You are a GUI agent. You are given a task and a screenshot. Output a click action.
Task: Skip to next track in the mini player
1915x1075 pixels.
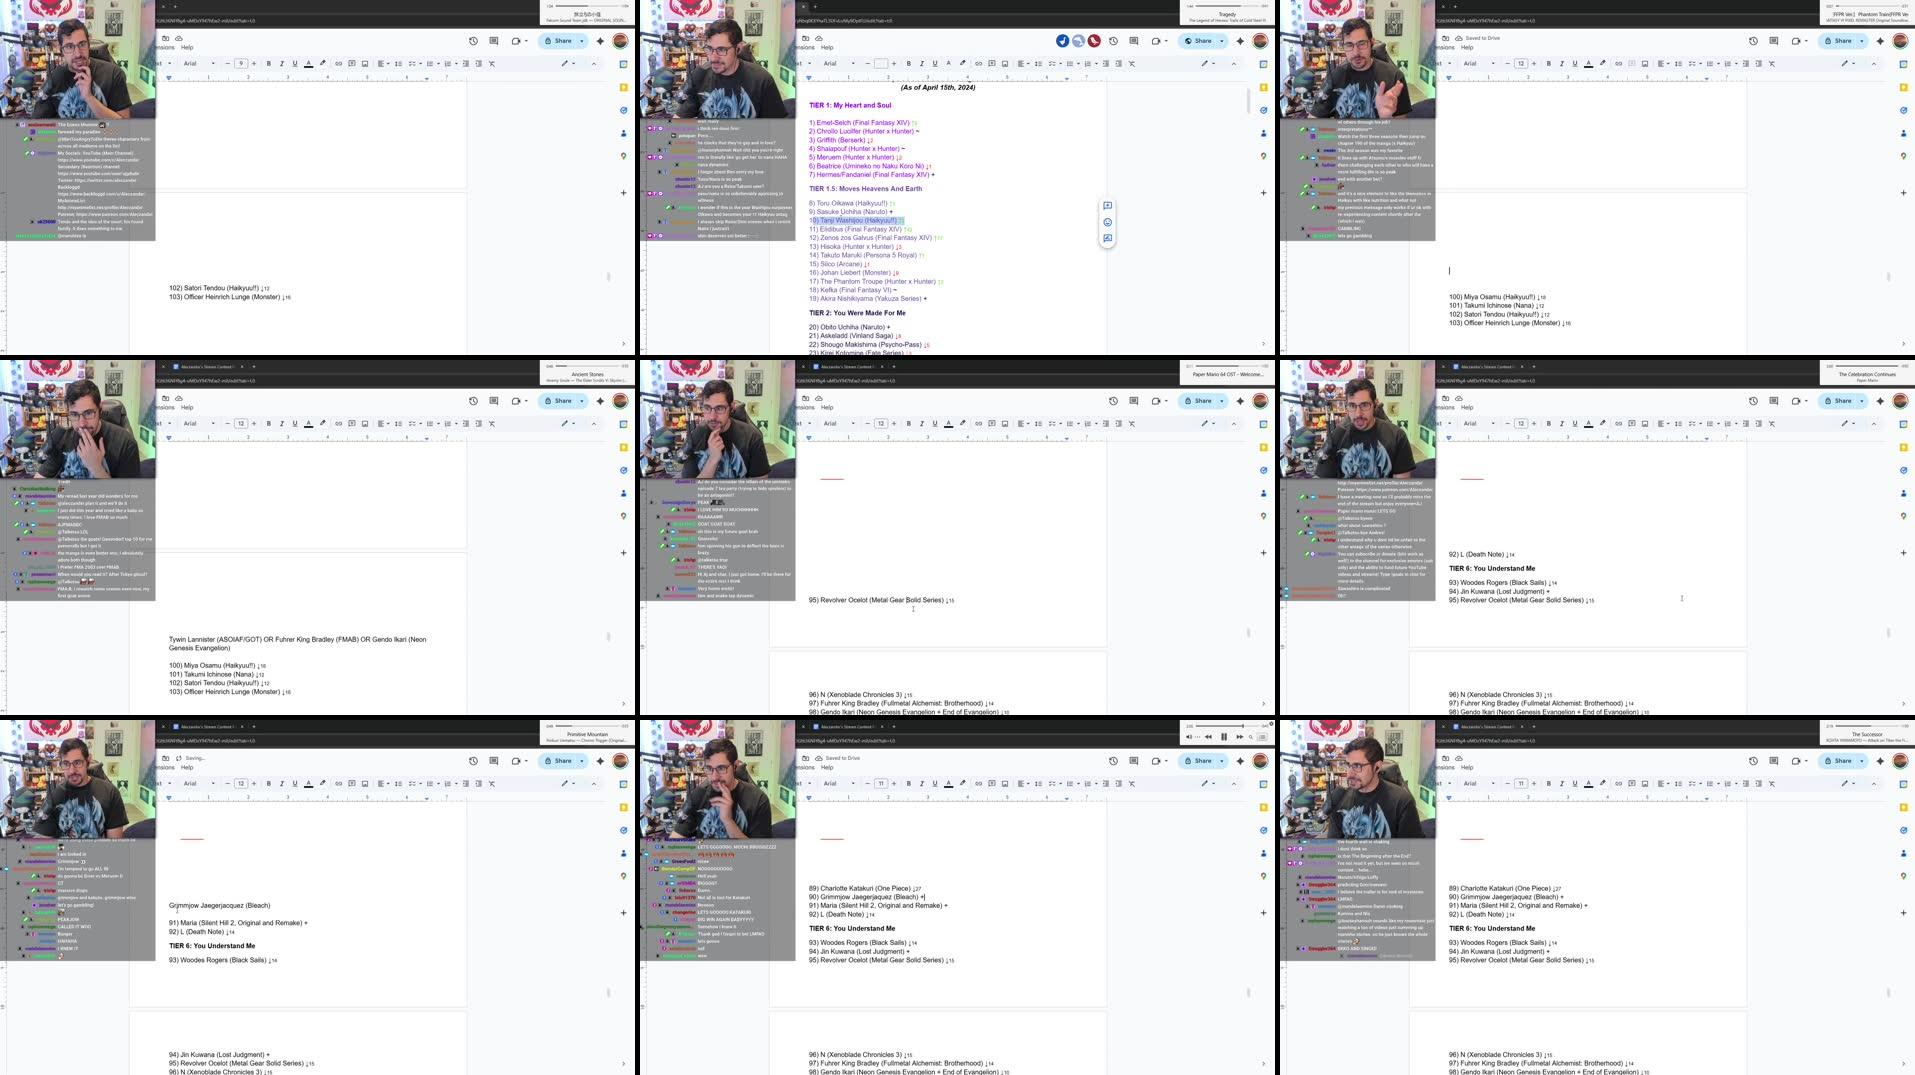tap(1239, 737)
